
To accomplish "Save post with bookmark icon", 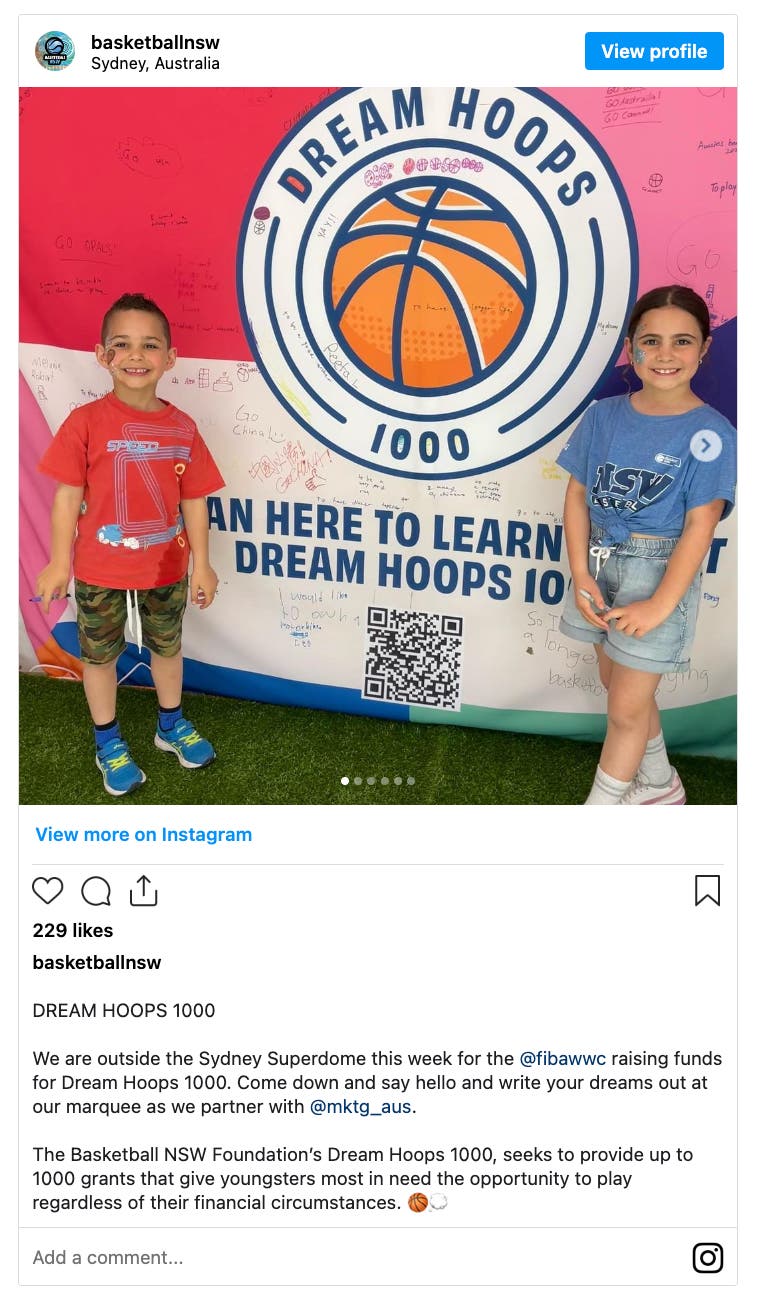I will point(707,890).
